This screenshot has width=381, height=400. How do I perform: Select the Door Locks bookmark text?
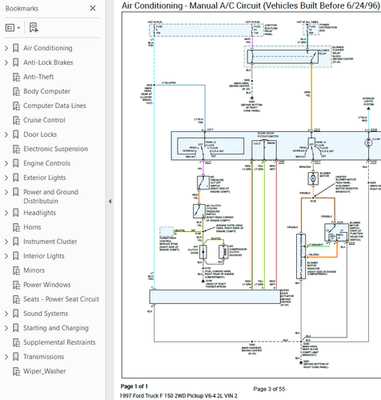[40, 134]
